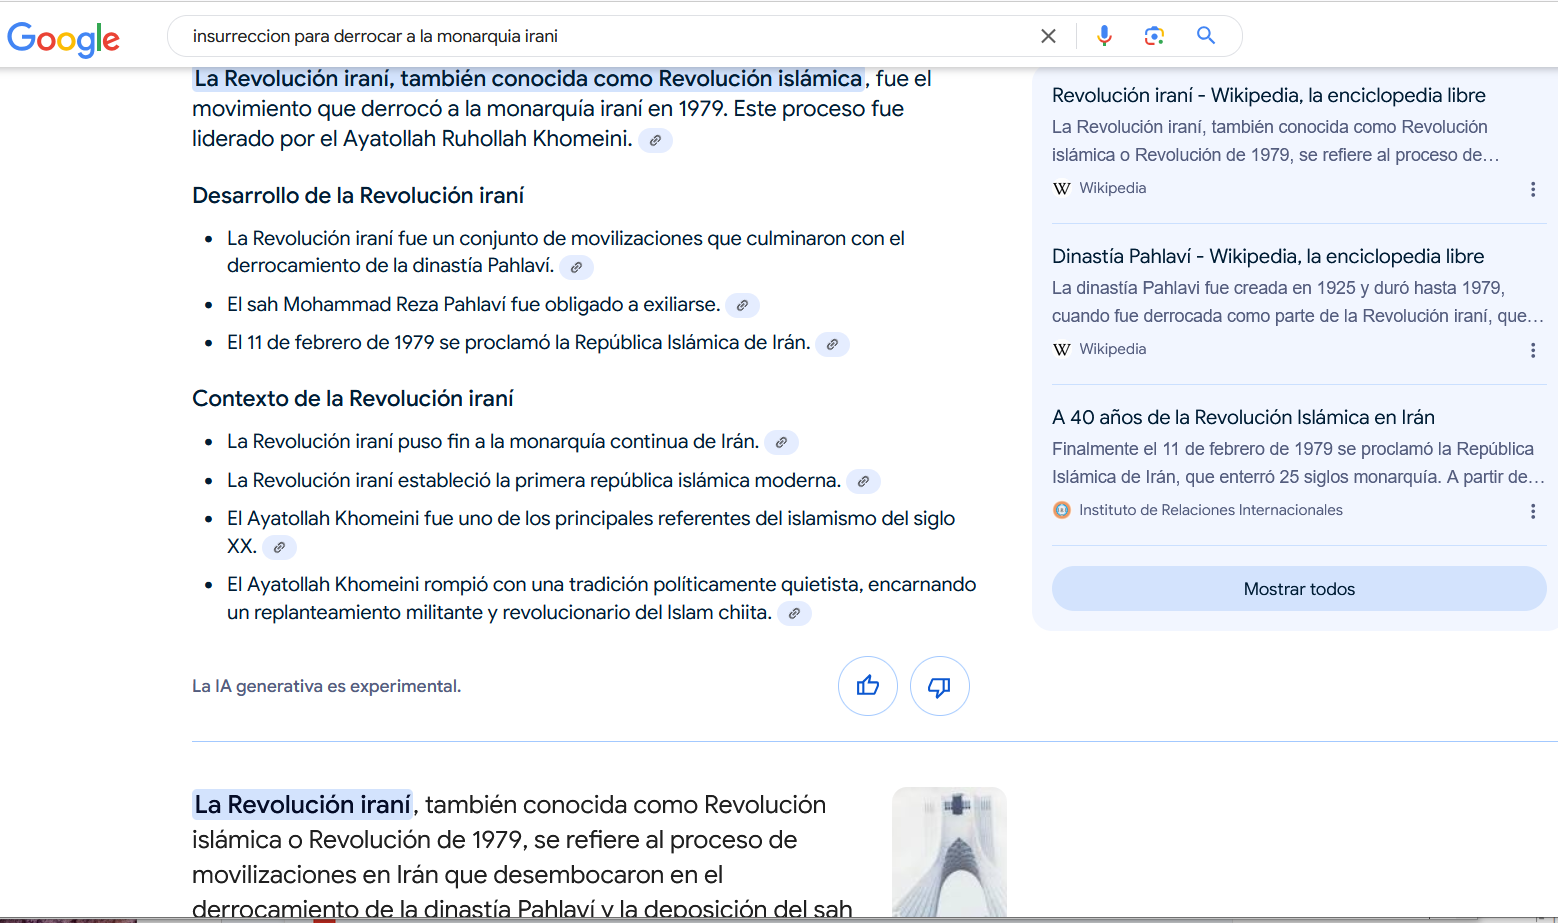Open 'Dinastía Pahlaví - Wikipedia, la enciclopedia libre' result

(1267, 256)
